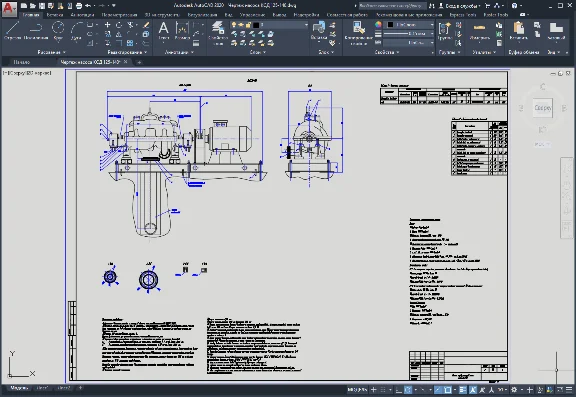Switch to the Вставка ribbon tab
The width and height of the screenshot is (576, 397).
point(55,15)
